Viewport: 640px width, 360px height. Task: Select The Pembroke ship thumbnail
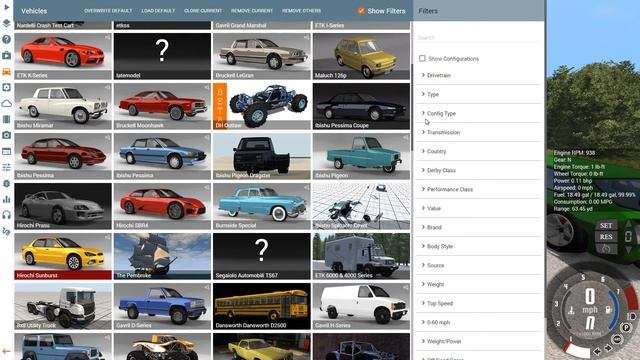pos(162,256)
